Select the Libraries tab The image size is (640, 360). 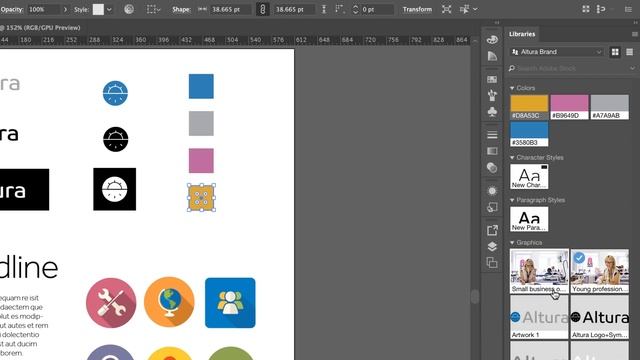pos(522,34)
